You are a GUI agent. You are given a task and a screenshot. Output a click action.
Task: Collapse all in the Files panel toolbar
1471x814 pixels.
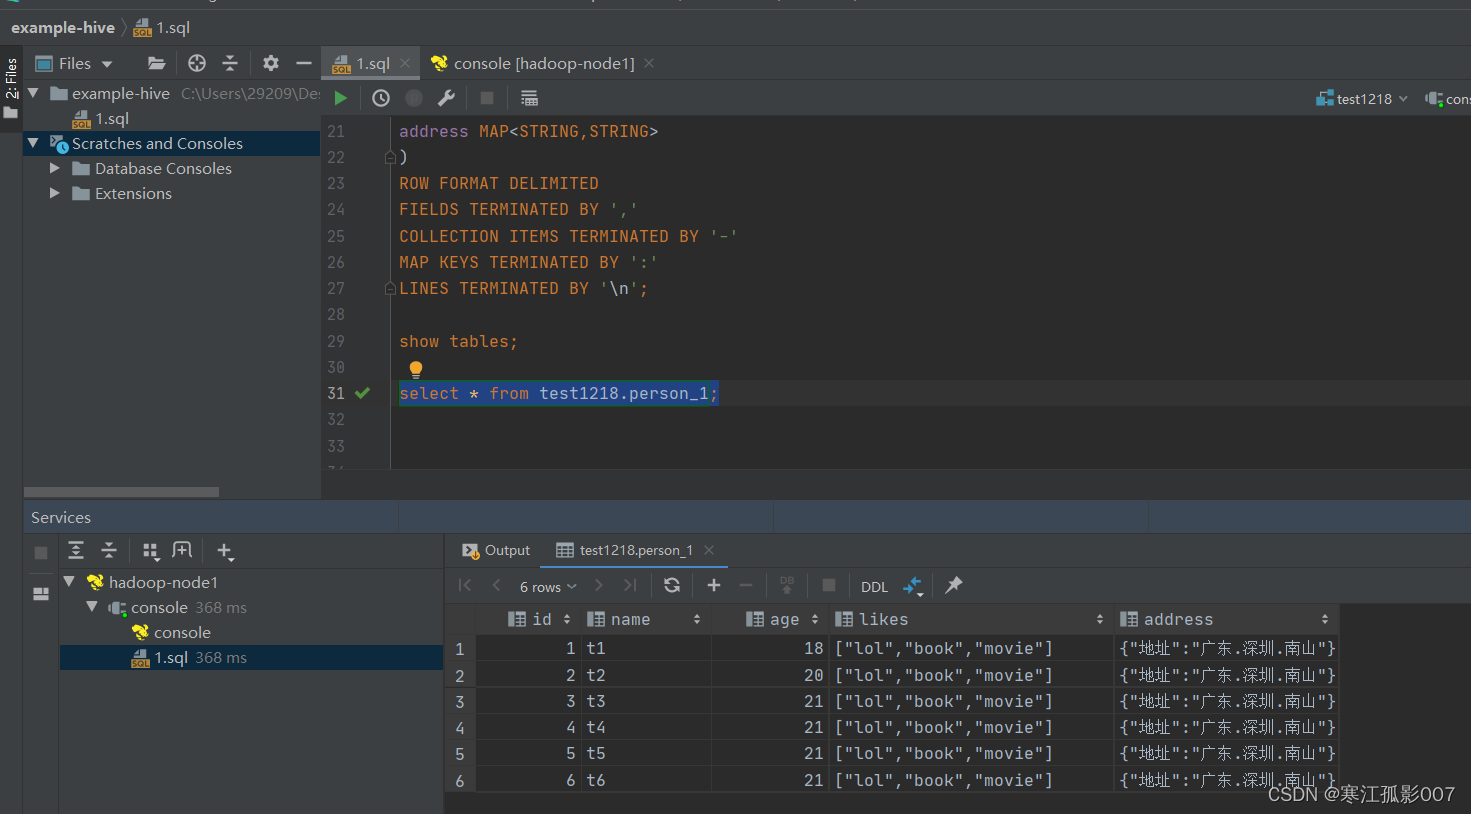tap(230, 63)
